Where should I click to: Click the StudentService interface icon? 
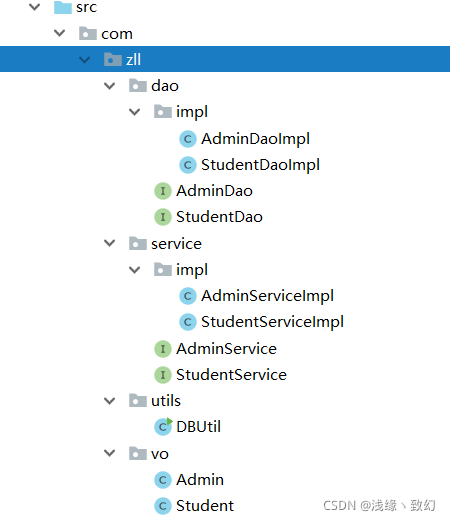click(x=163, y=375)
